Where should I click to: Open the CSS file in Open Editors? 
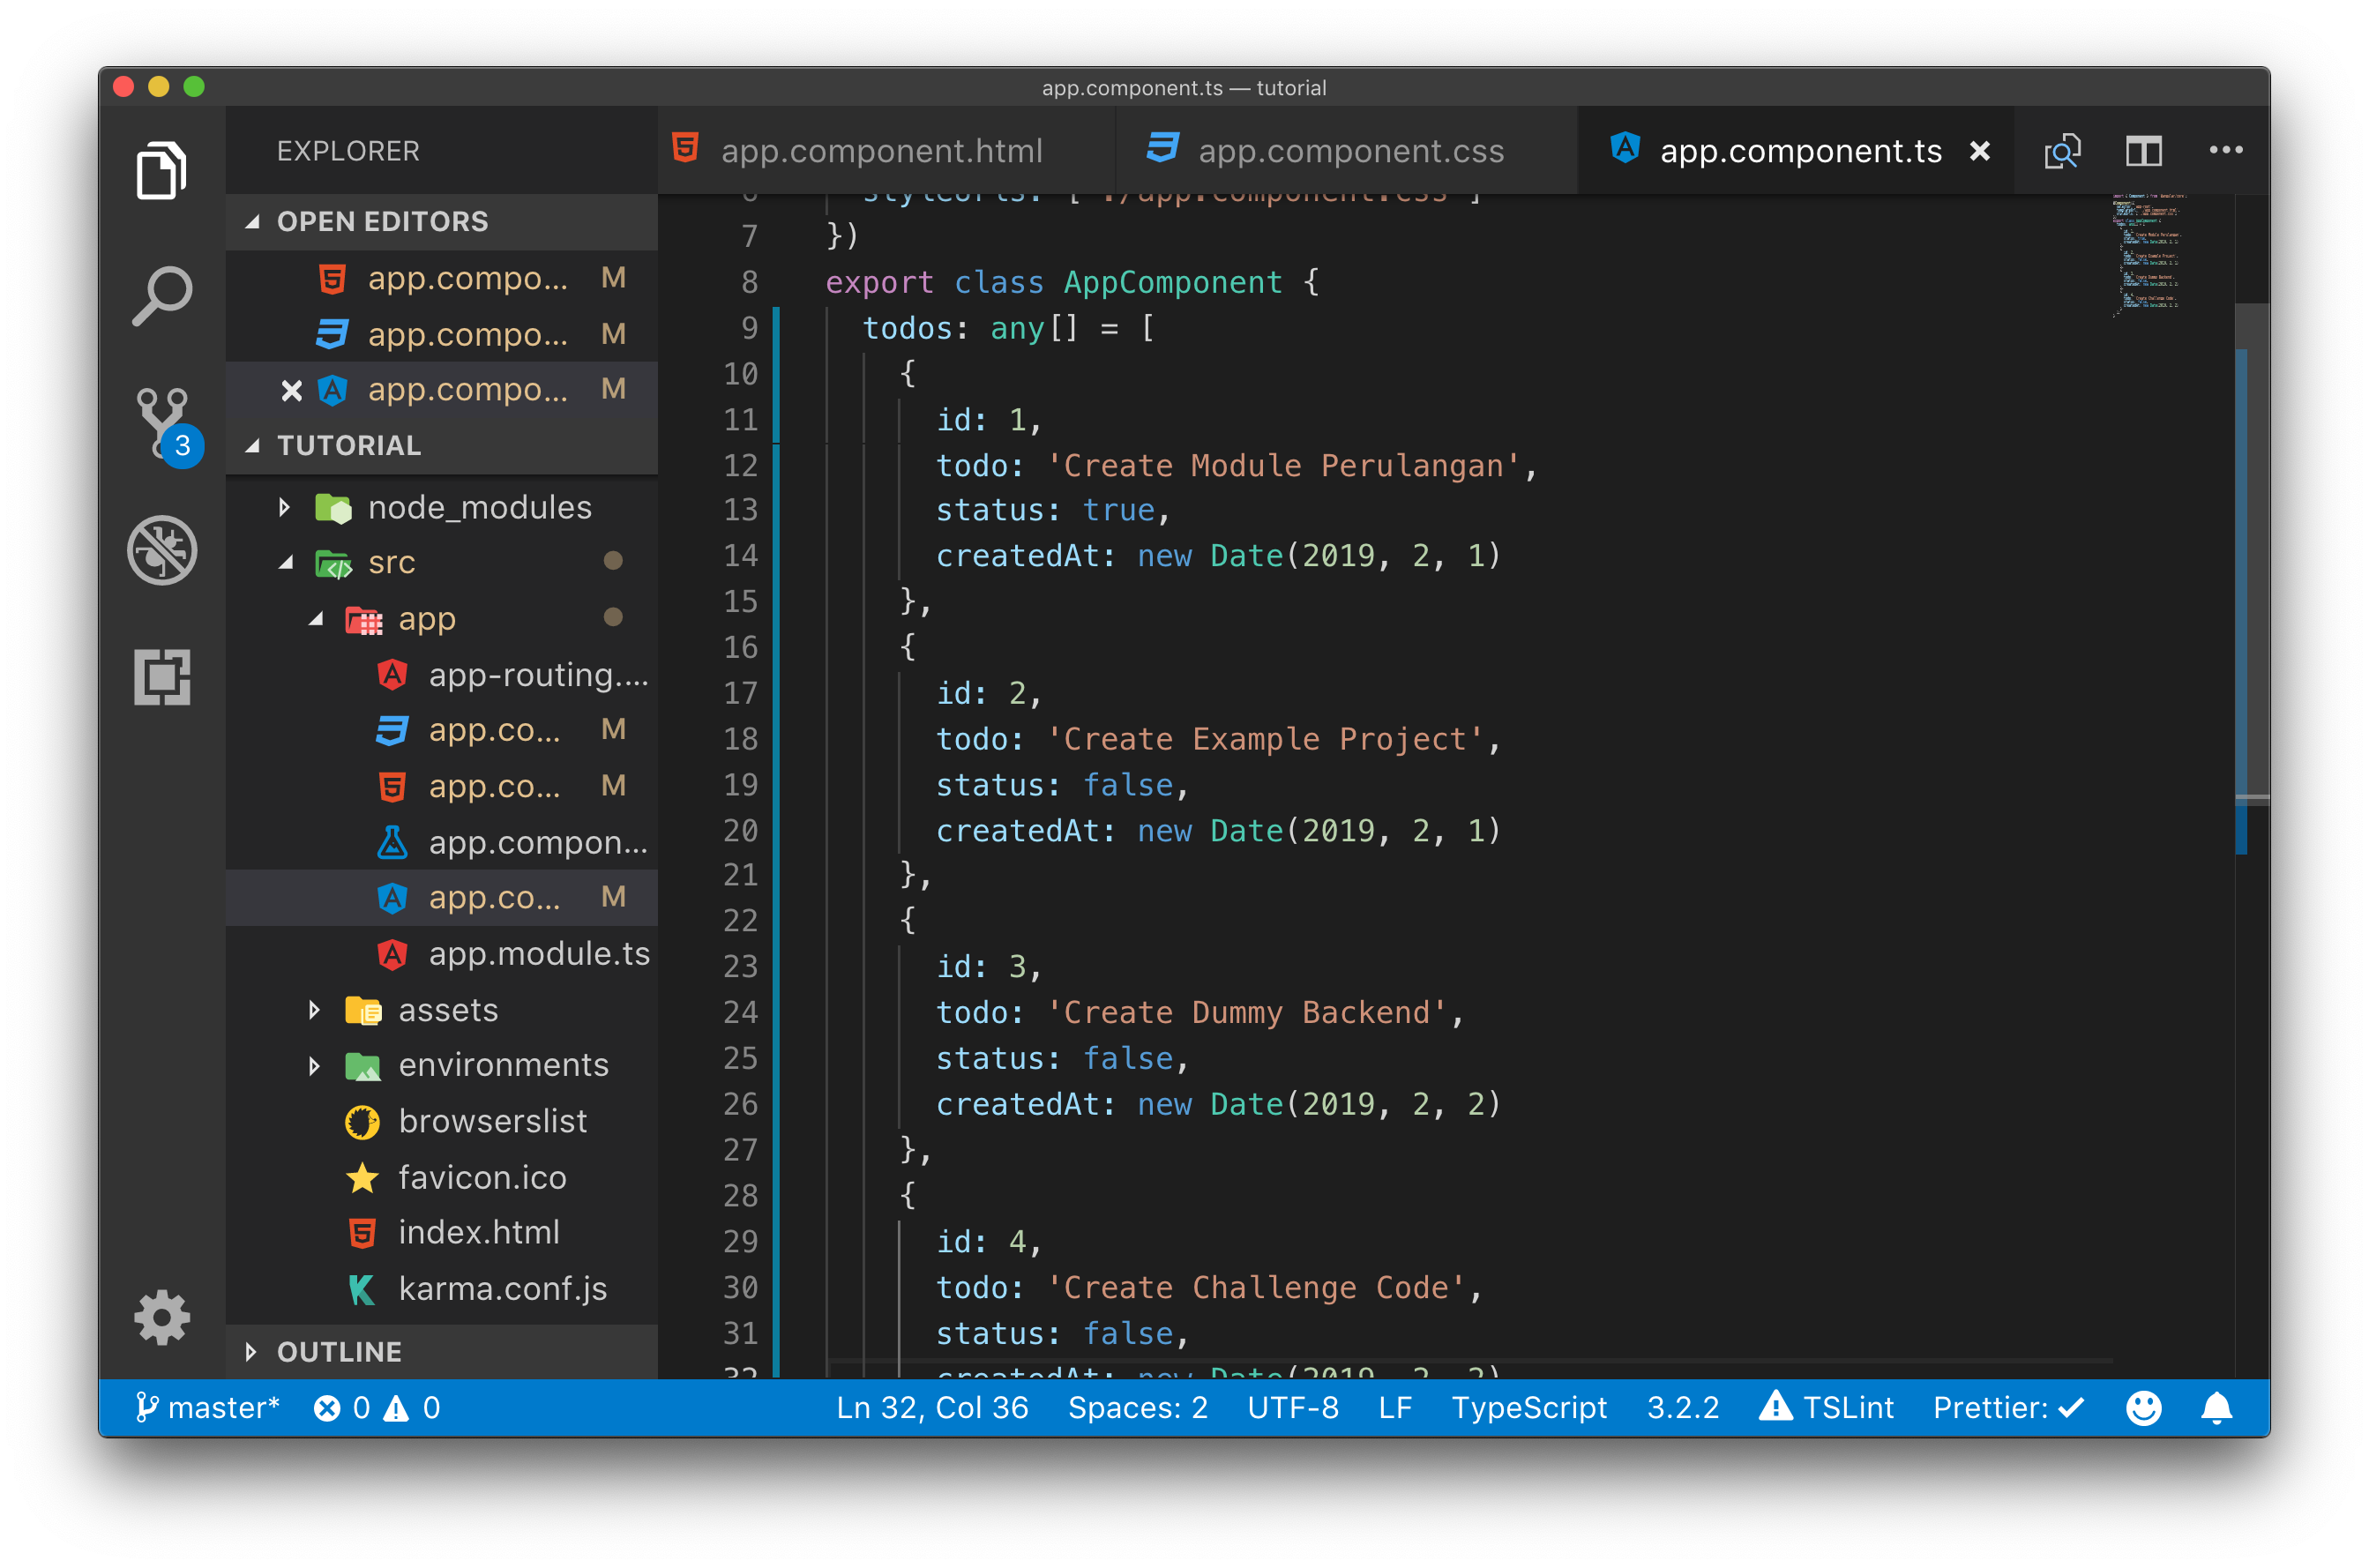click(442, 334)
